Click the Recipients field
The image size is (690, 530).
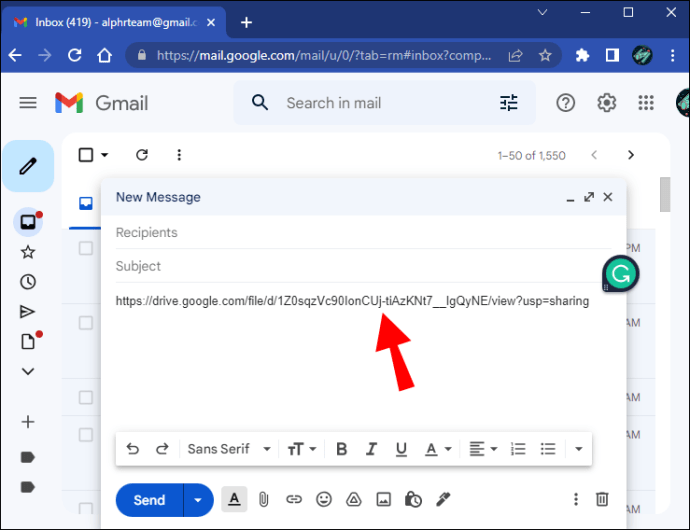(x=363, y=232)
